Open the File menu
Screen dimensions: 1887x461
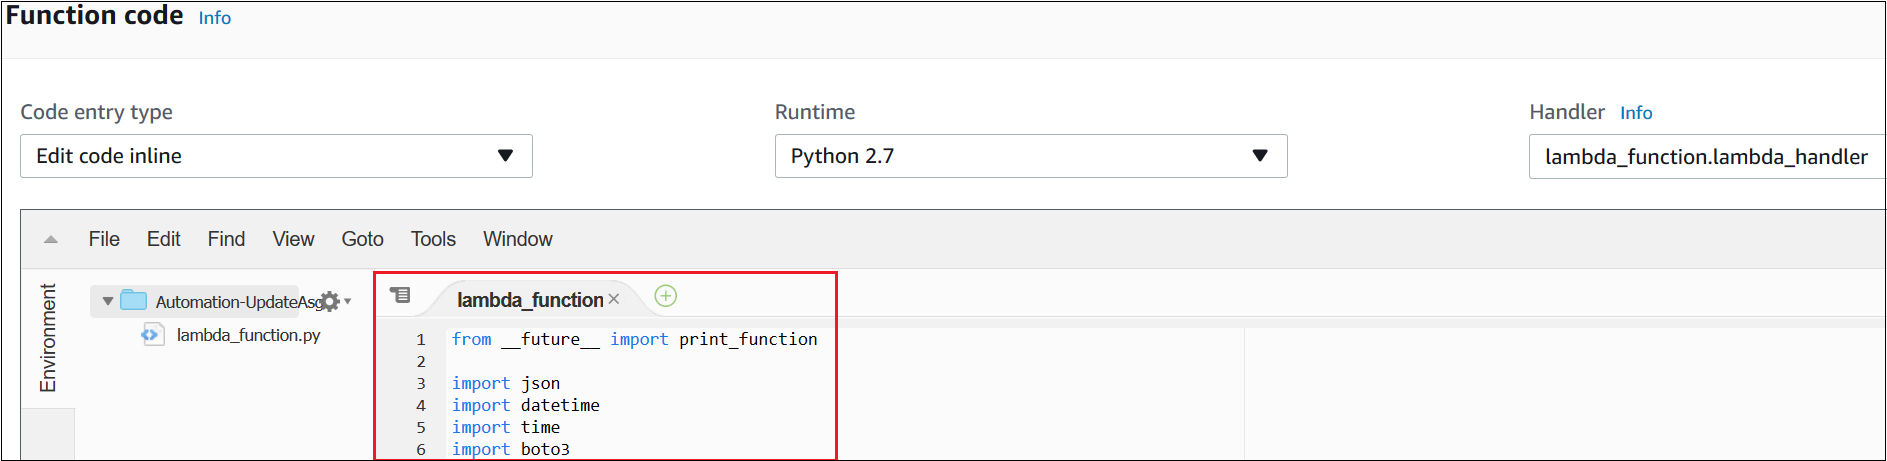click(104, 239)
